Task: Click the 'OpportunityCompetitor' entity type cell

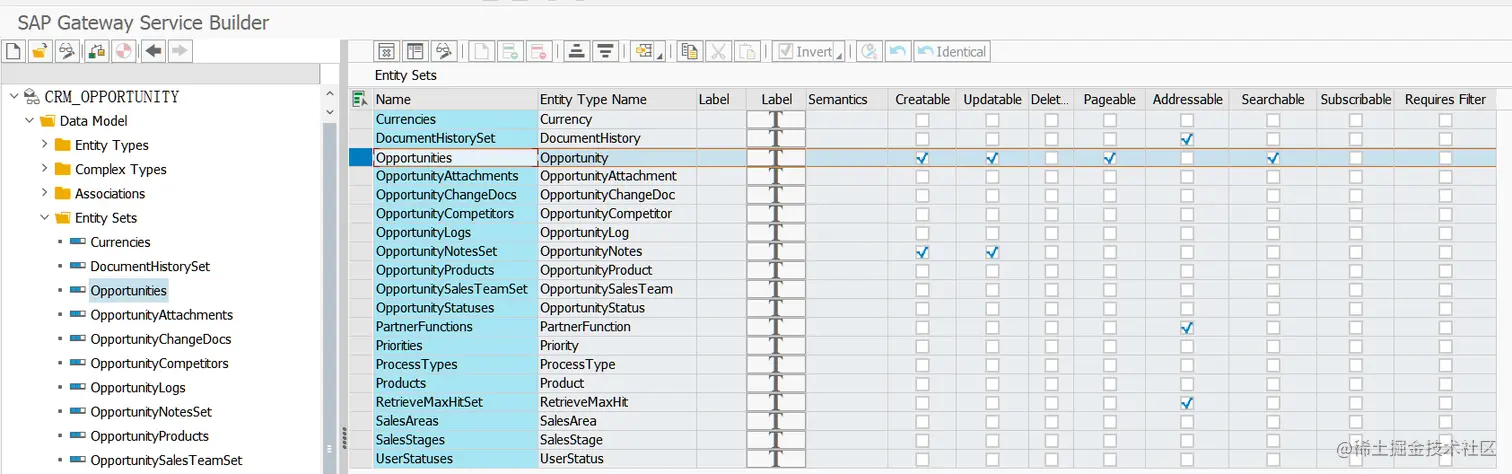Action: click(616, 214)
